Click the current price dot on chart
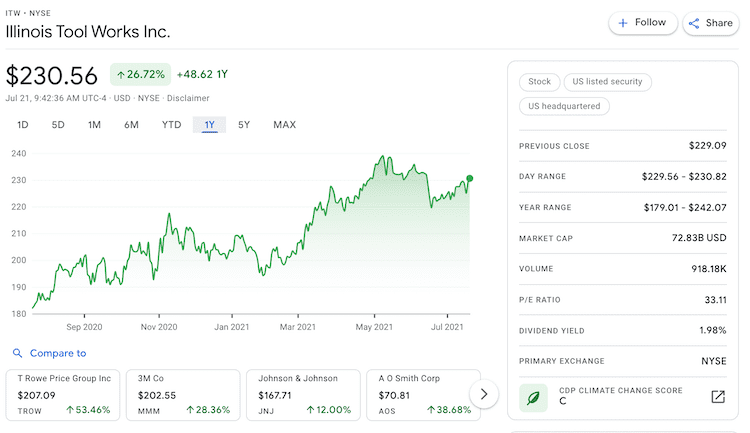The height and width of the screenshot is (433, 750). click(x=470, y=178)
